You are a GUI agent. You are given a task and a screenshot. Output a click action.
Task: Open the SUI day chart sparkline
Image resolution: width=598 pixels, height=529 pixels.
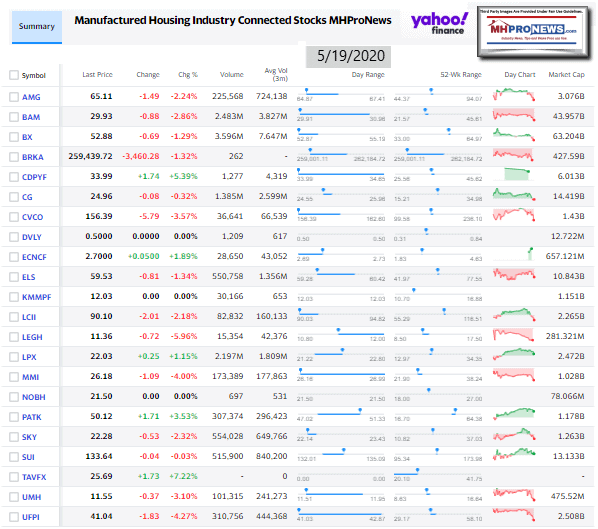[514, 454]
